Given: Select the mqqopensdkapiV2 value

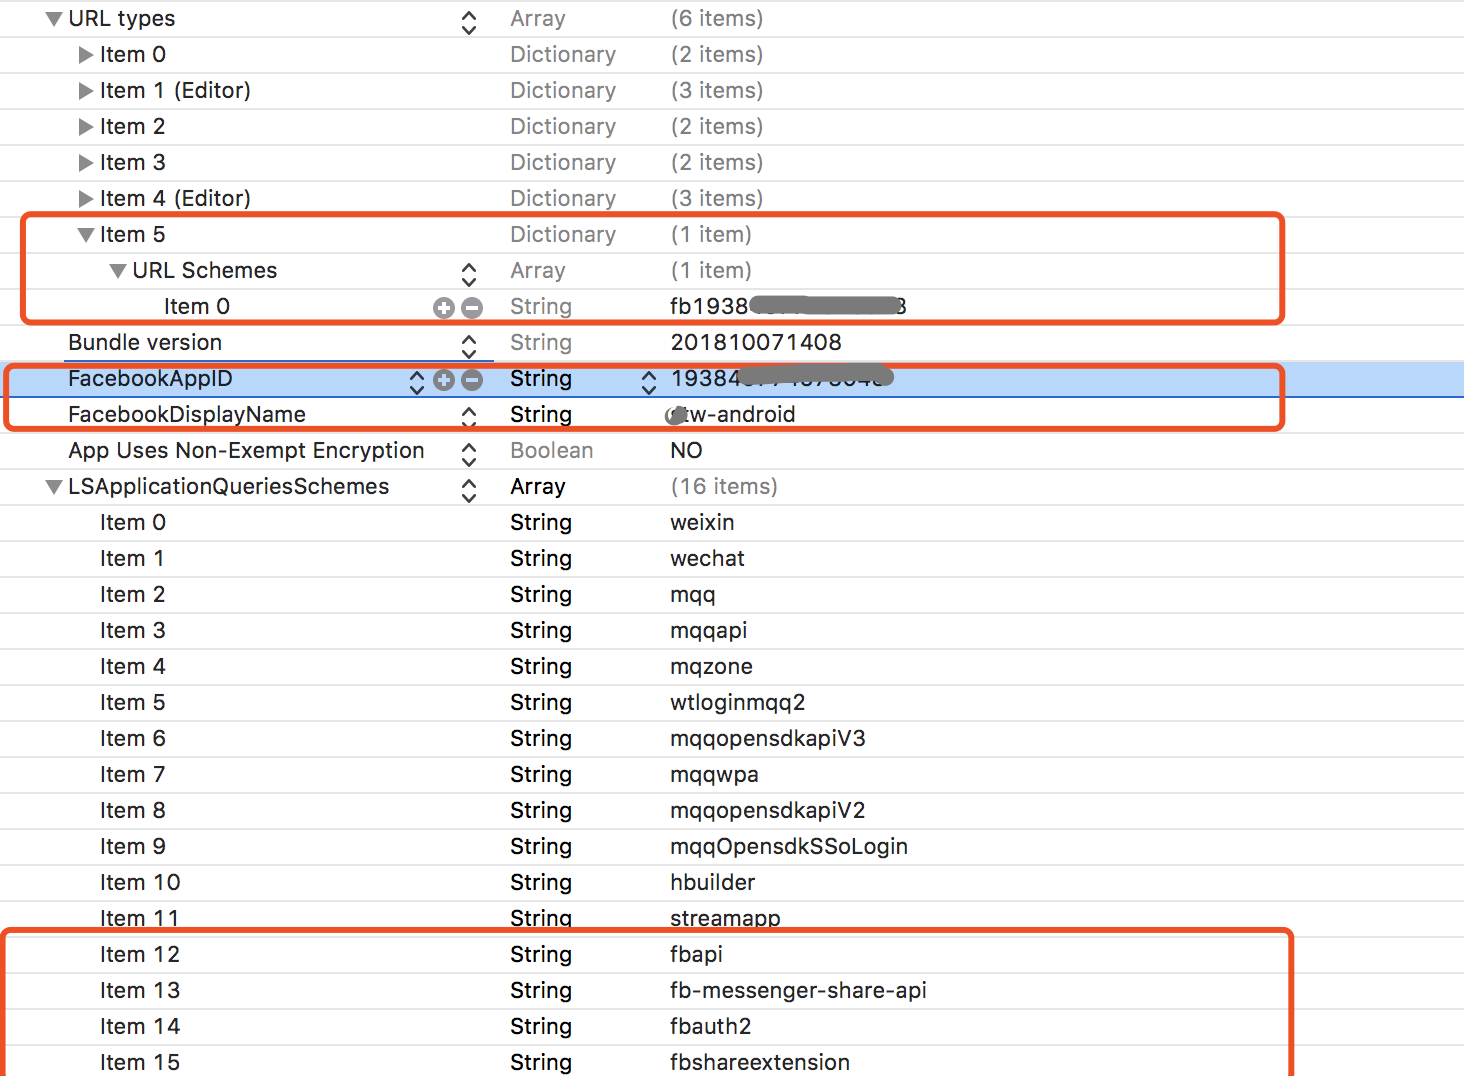Looking at the screenshot, I should tap(768, 811).
